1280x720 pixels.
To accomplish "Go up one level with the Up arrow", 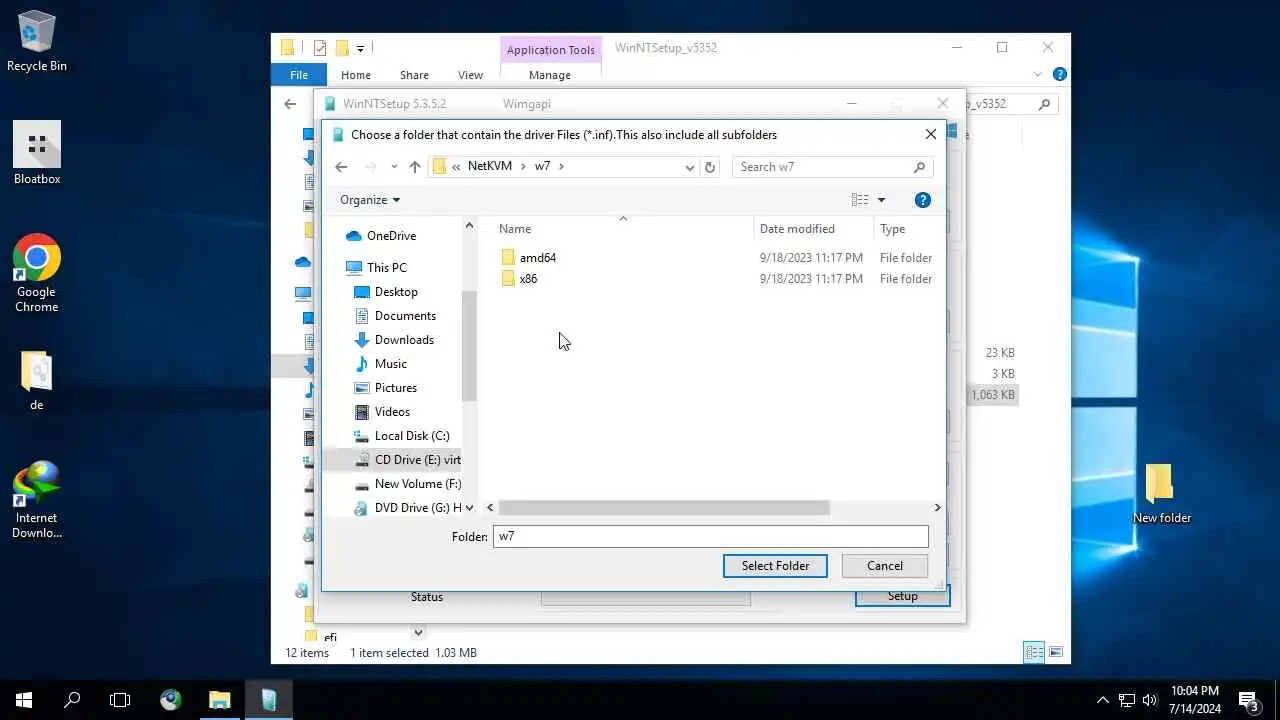I will click(x=415, y=167).
